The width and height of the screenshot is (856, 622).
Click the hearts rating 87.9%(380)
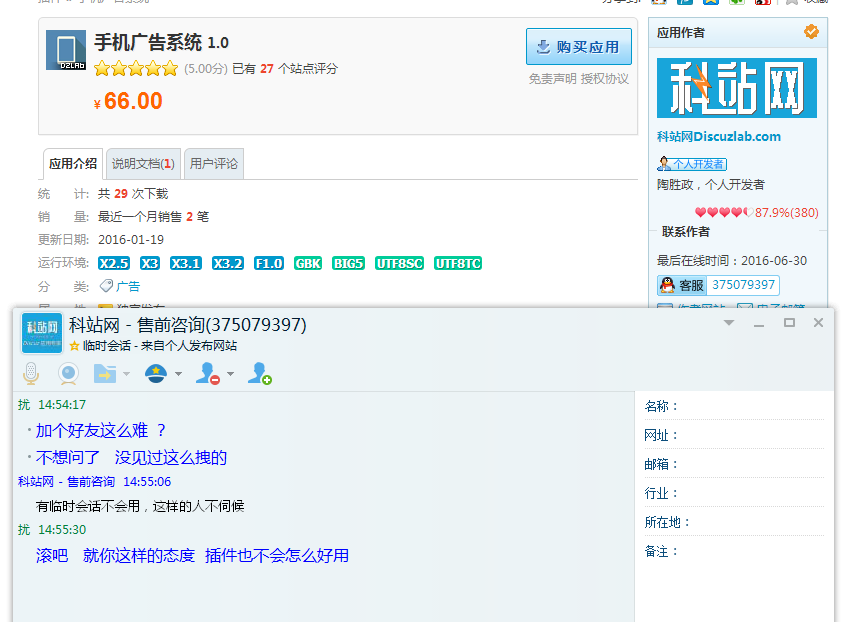click(x=756, y=212)
